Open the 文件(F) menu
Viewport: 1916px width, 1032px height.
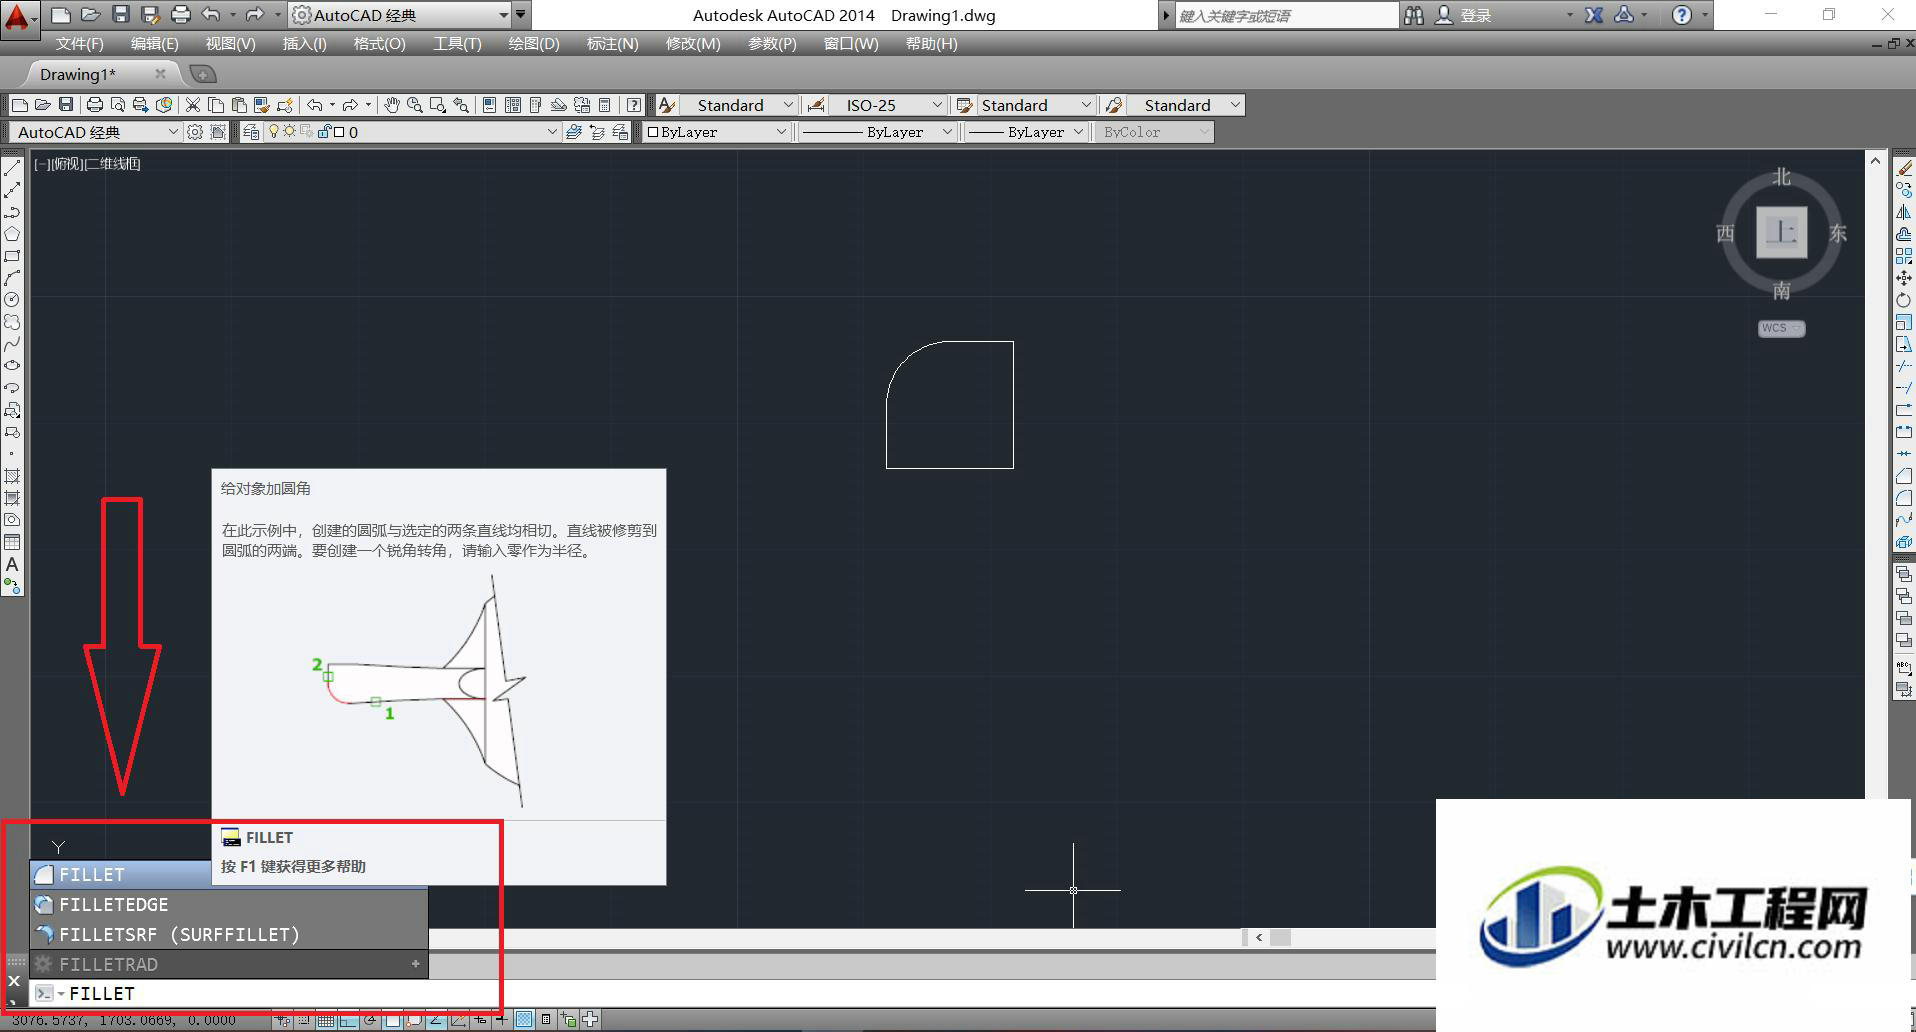click(x=79, y=44)
